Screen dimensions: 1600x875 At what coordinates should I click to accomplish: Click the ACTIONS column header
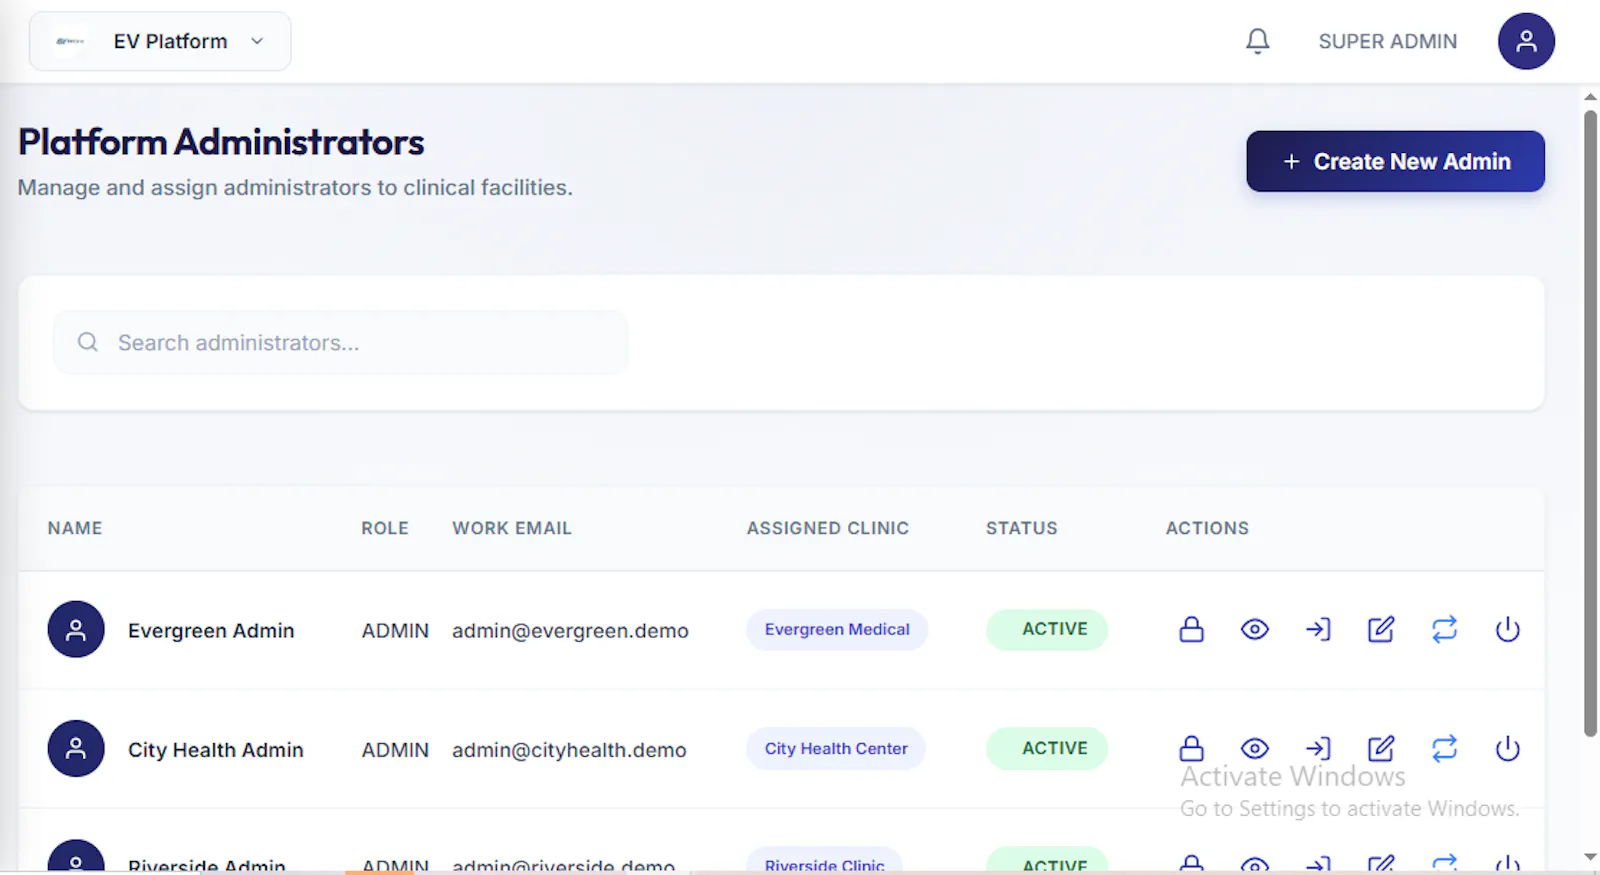pos(1207,528)
